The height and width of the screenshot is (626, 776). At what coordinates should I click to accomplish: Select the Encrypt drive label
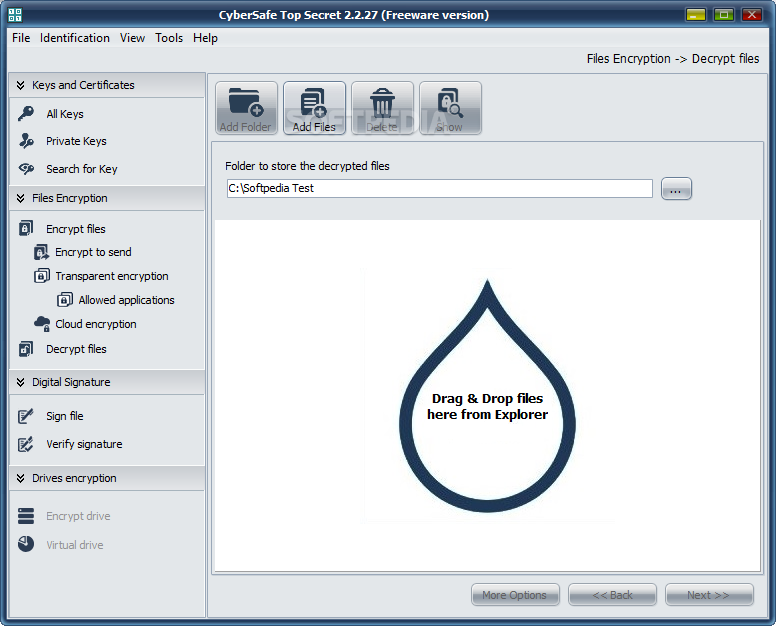point(78,516)
